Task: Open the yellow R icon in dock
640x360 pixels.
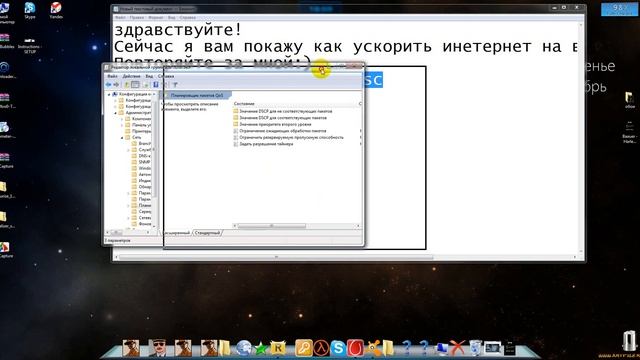Action: tap(278, 348)
